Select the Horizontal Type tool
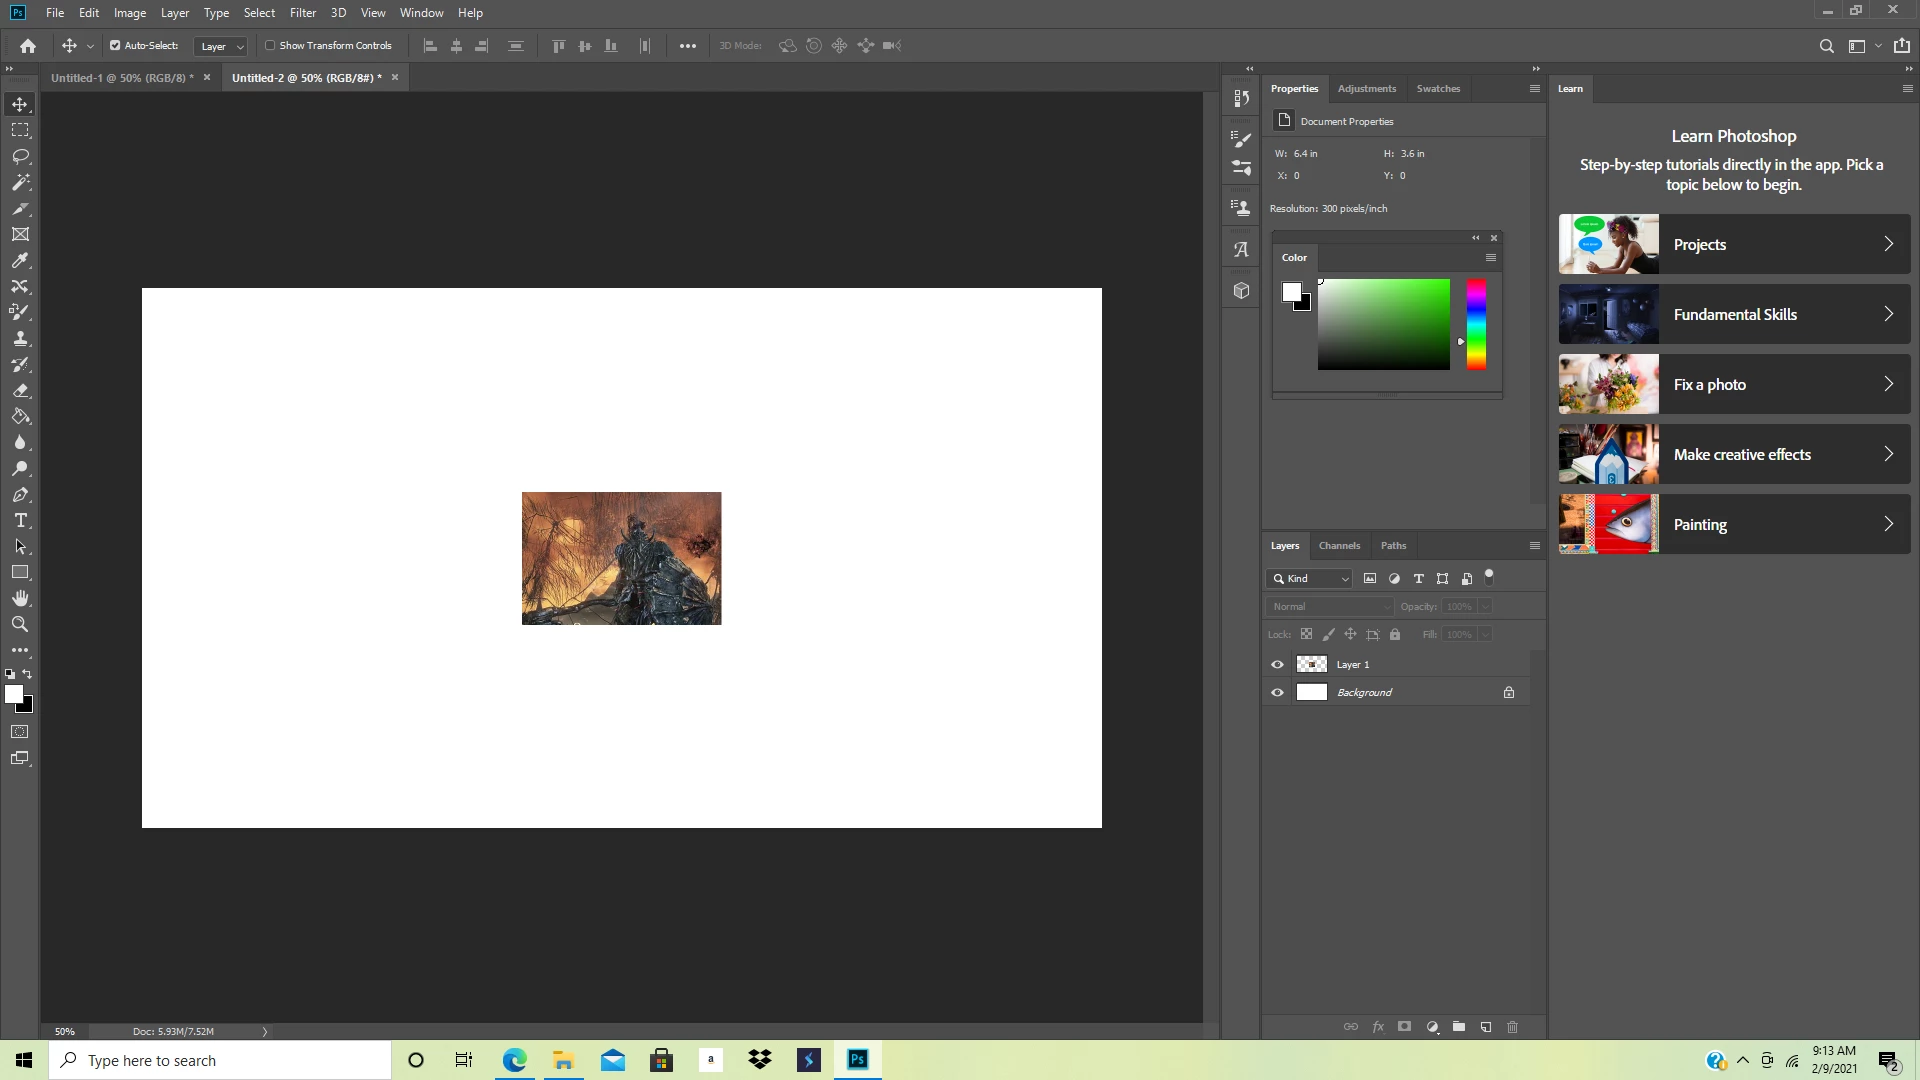This screenshot has width=1920, height=1080. click(x=20, y=521)
